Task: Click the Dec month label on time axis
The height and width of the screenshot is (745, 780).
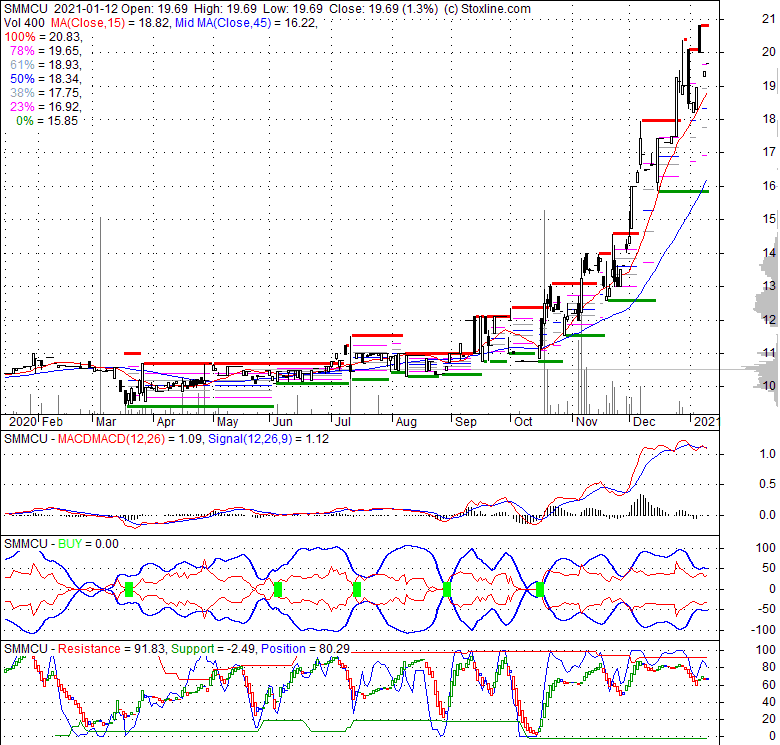Action: [644, 422]
